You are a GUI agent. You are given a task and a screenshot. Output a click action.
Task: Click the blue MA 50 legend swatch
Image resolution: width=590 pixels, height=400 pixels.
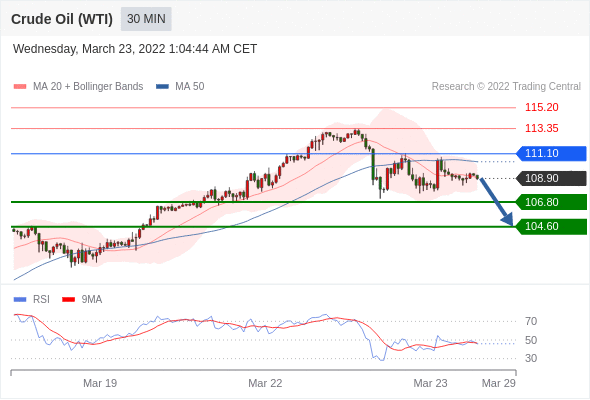tap(162, 87)
